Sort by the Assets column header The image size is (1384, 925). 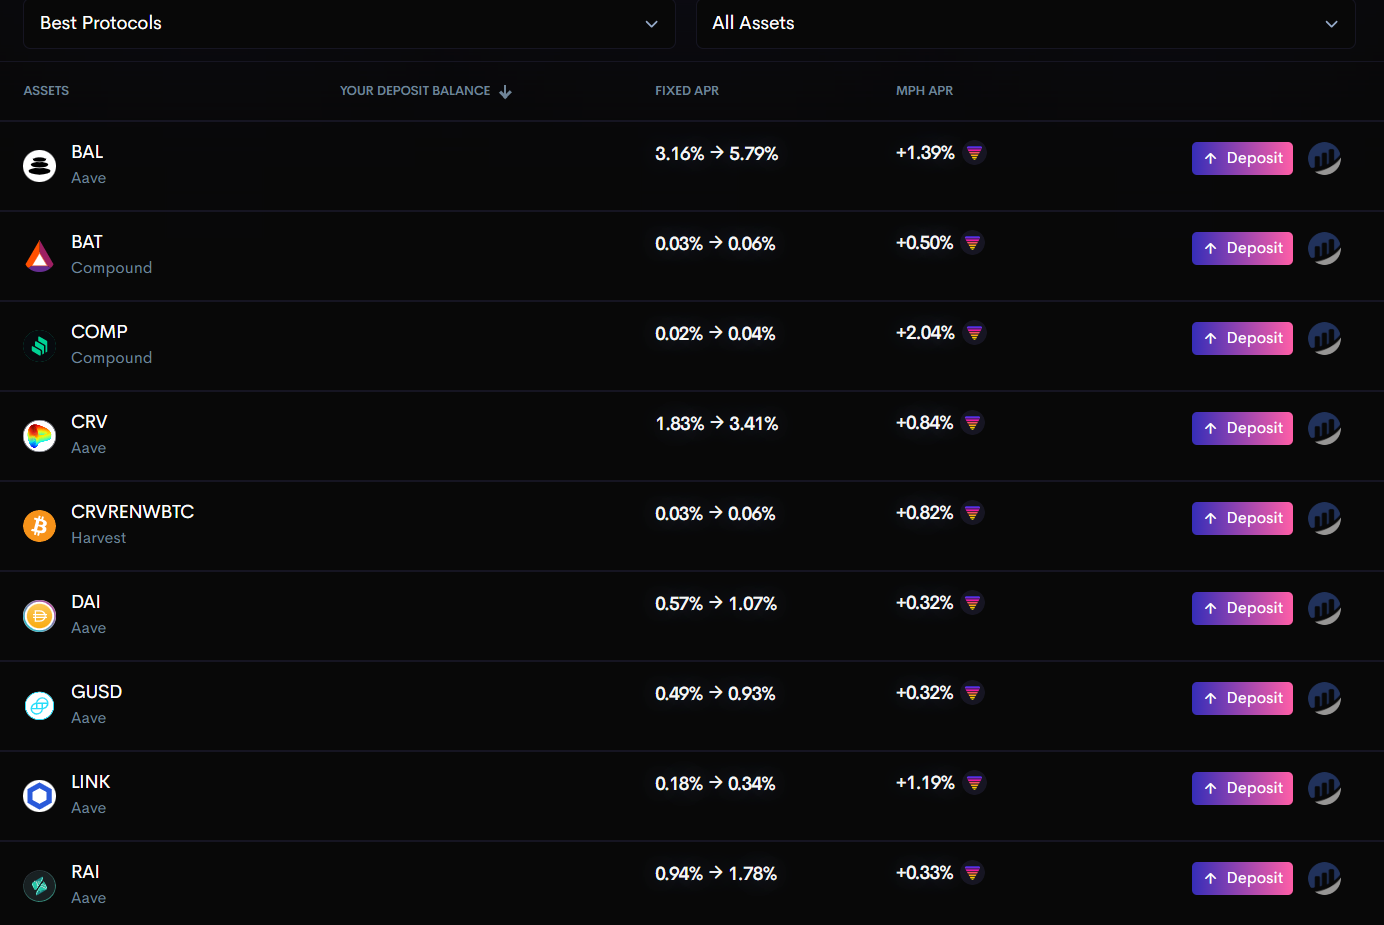point(46,91)
